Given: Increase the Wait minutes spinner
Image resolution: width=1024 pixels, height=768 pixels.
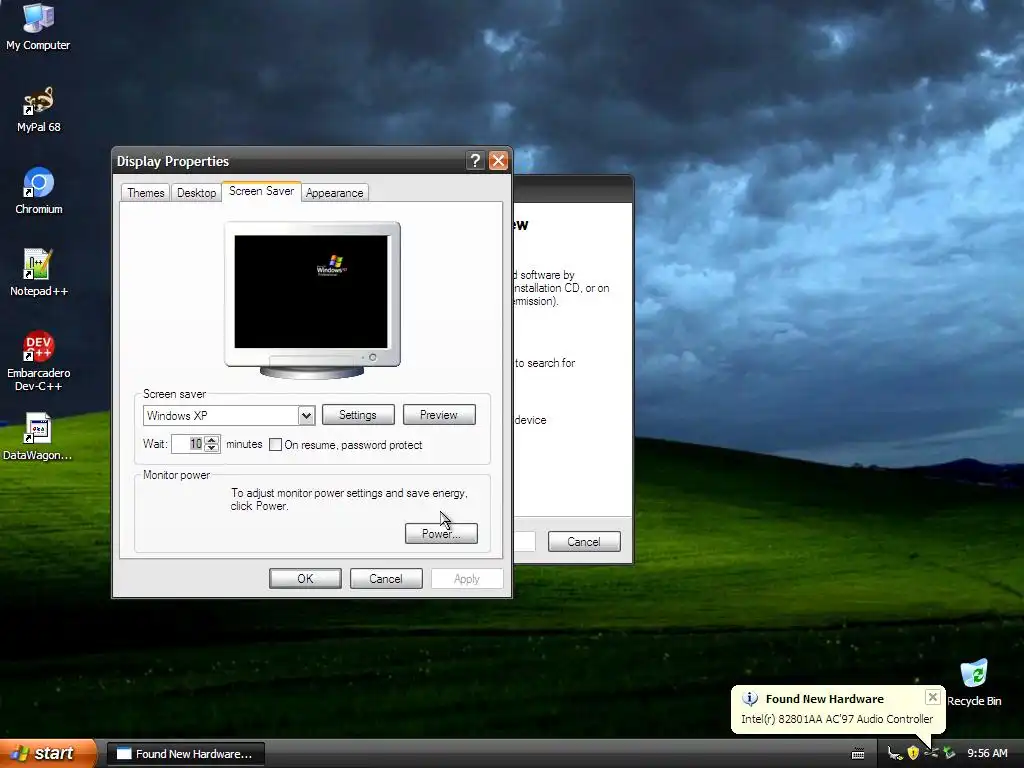Looking at the screenshot, I should click(211, 440).
